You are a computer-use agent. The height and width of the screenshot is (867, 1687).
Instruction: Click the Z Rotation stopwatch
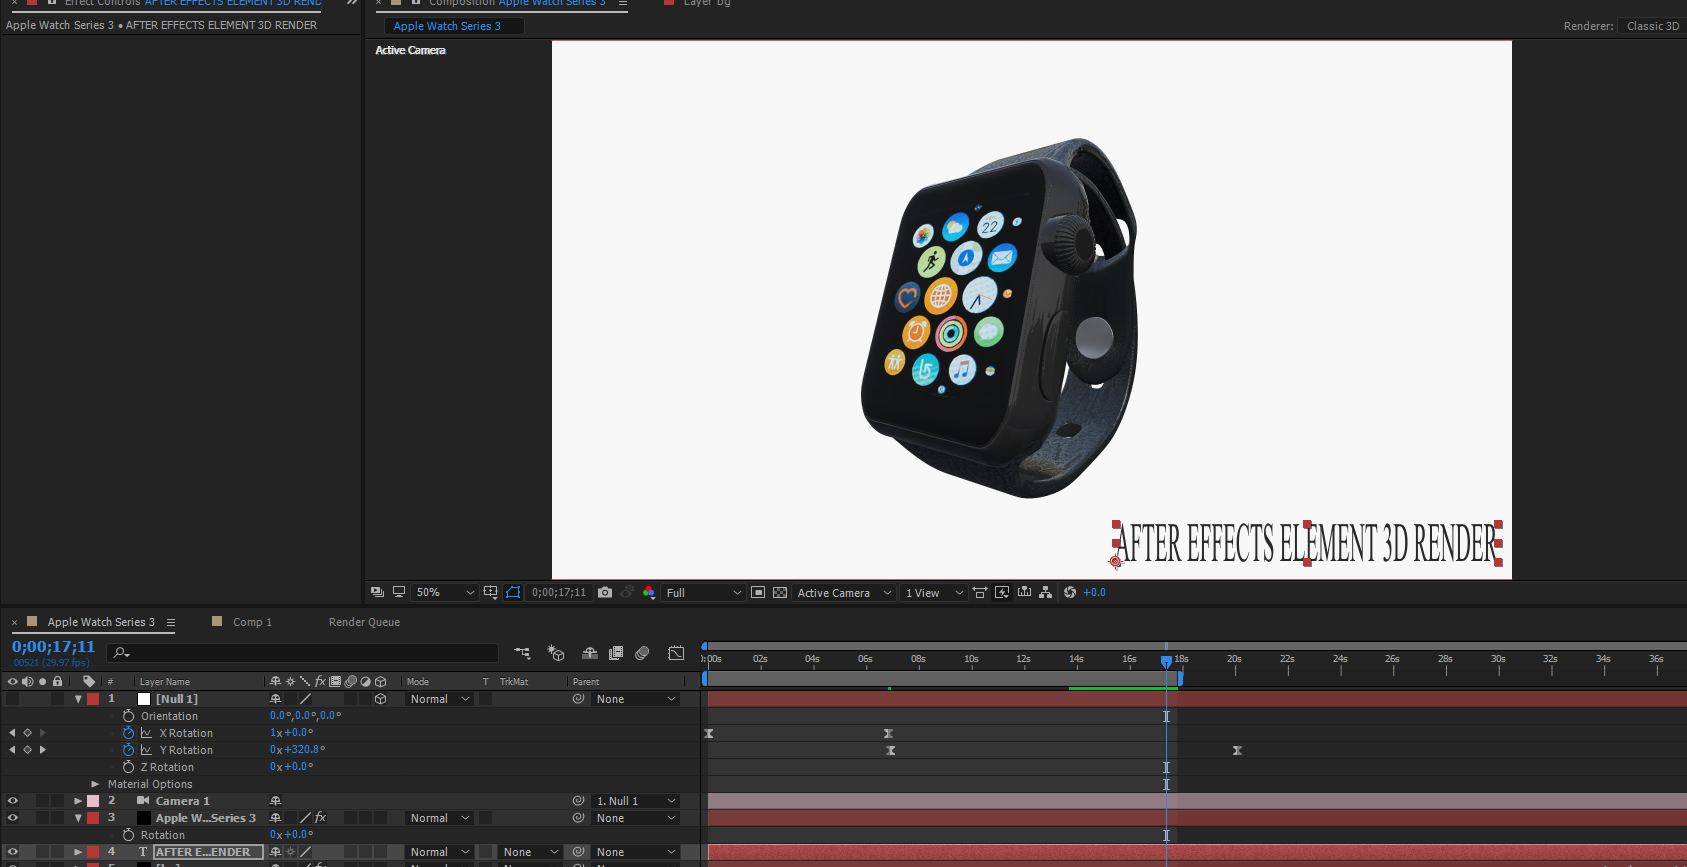coord(128,767)
